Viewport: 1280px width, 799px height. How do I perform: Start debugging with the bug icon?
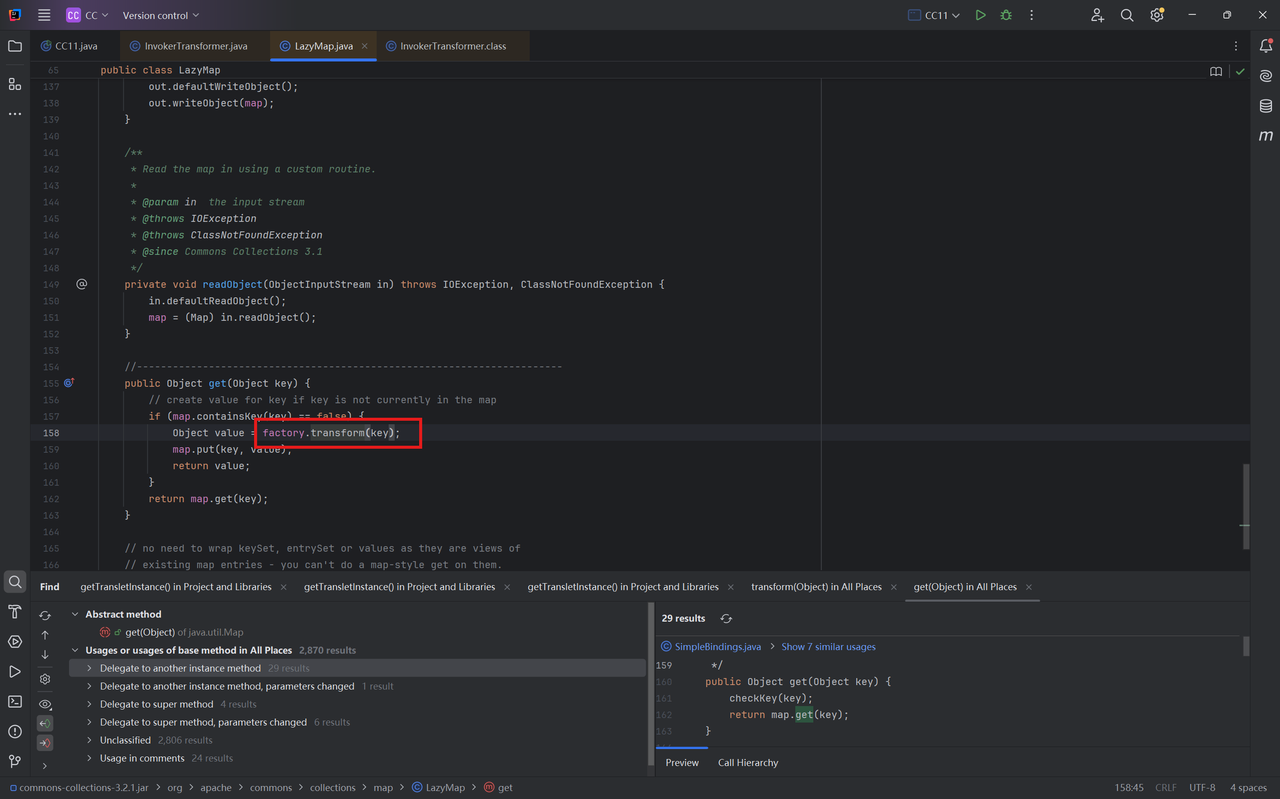[1006, 15]
